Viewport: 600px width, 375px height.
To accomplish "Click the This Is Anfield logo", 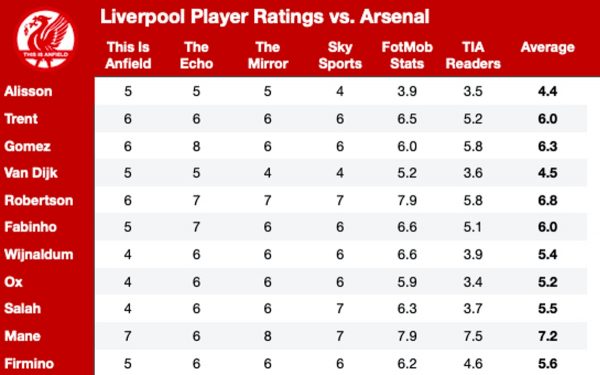I will pyautogui.click(x=46, y=39).
